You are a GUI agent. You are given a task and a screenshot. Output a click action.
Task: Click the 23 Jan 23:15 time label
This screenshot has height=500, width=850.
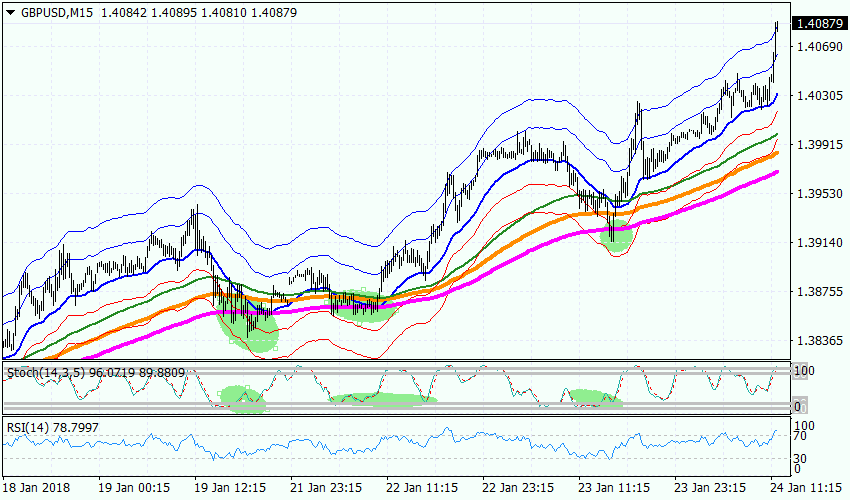coord(710,488)
